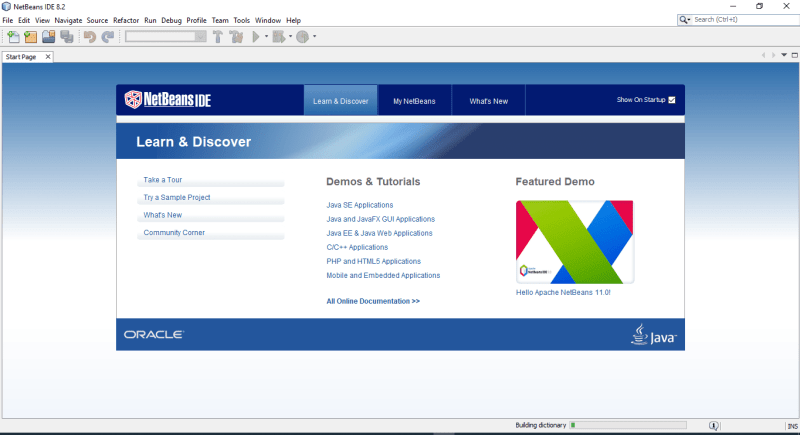Click What's New in the left list
Screen dimensions: 800x435
tap(162, 215)
